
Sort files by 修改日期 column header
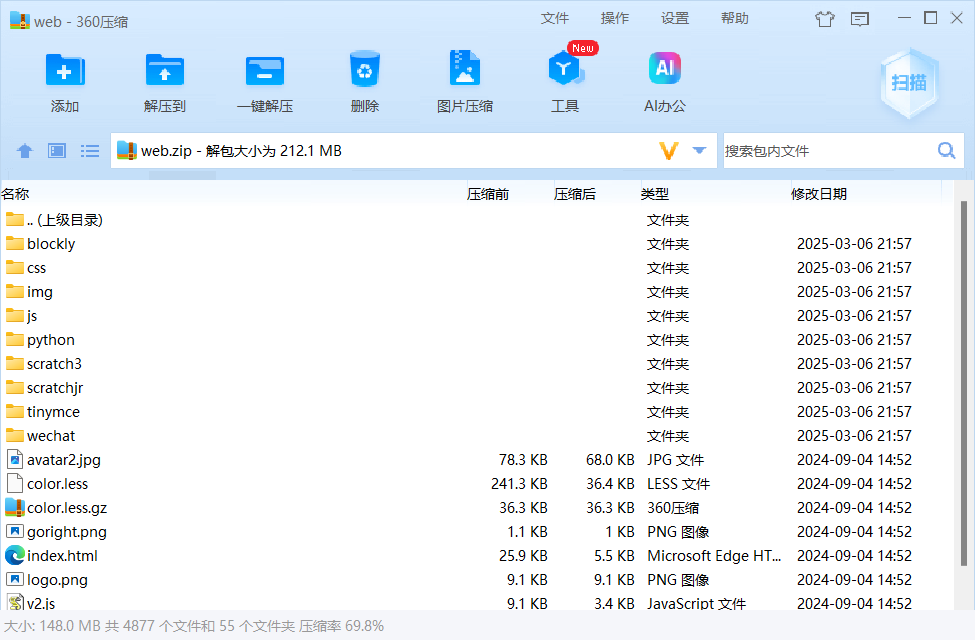point(819,194)
